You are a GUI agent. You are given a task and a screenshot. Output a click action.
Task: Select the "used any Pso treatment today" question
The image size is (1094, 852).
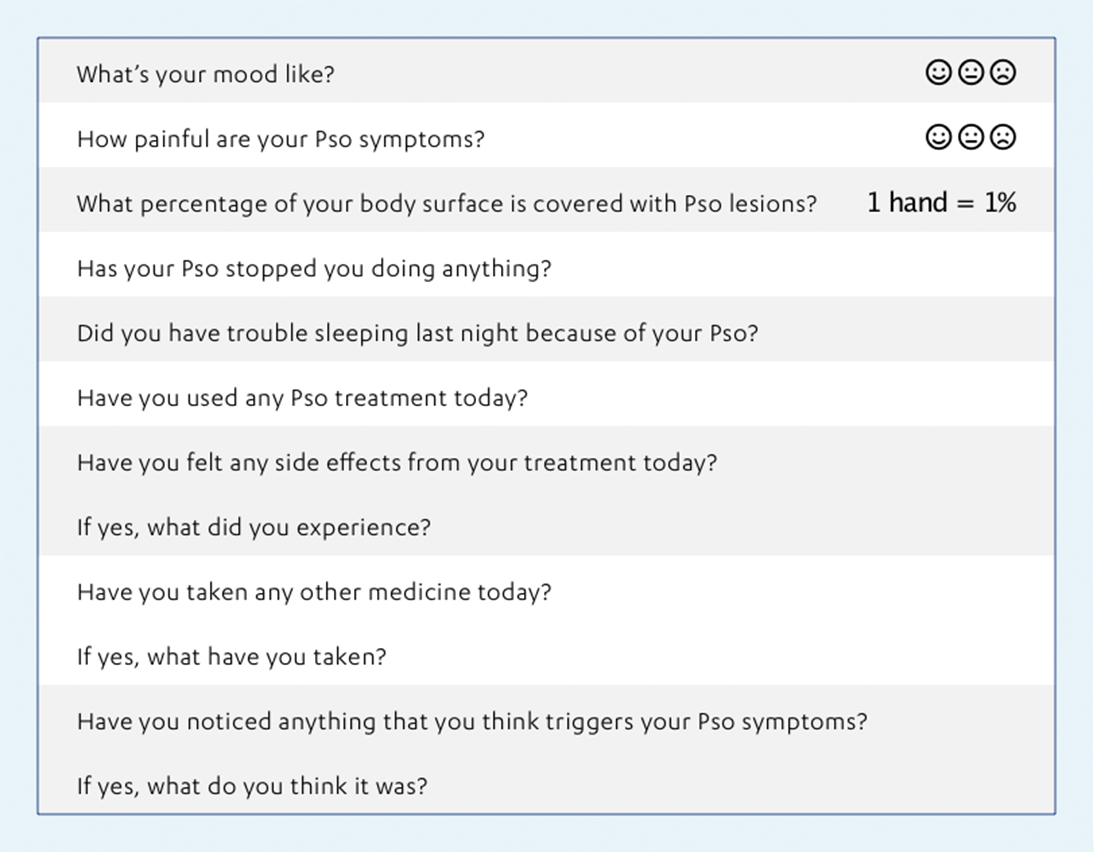302,398
